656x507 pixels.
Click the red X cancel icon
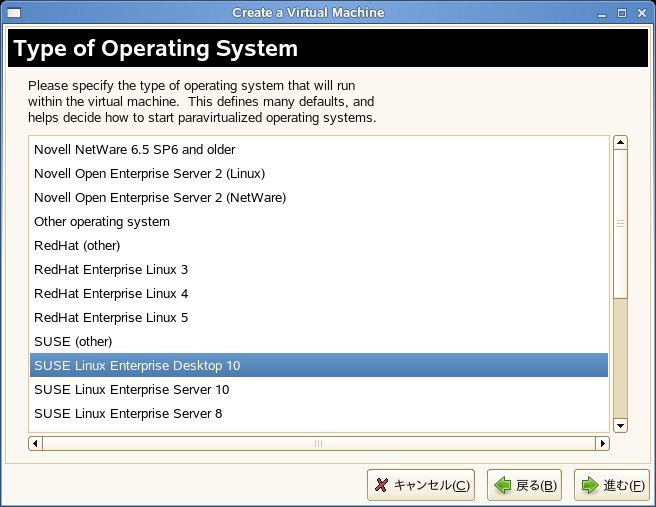381,485
